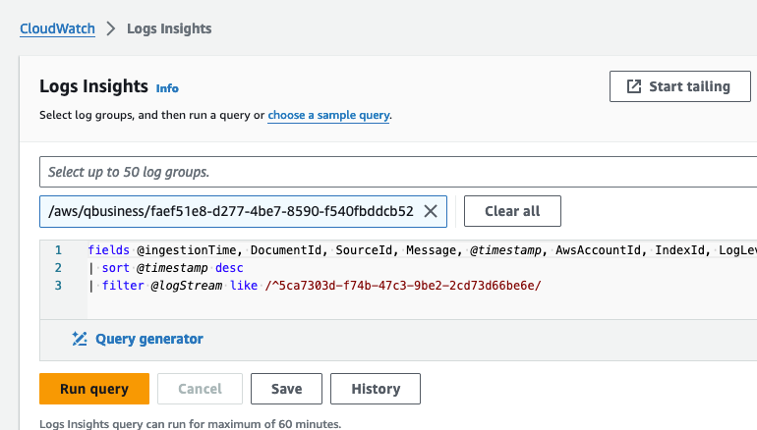
Task: Click the Query generator magic wand icon
Action: coord(80,339)
